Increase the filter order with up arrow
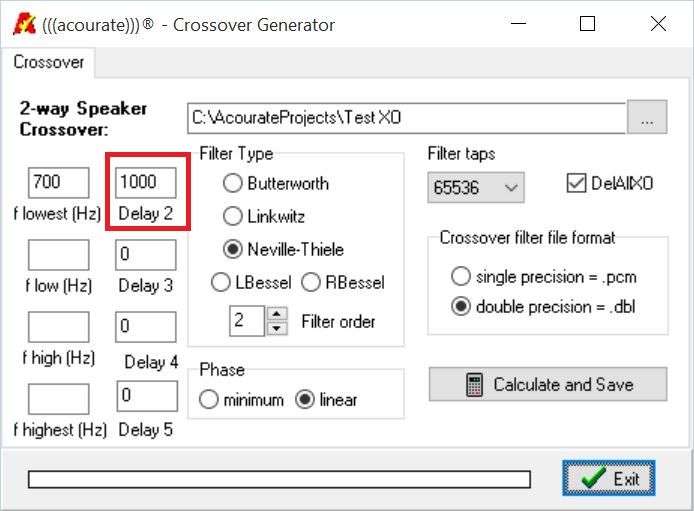The image size is (694, 511). pos(277,314)
